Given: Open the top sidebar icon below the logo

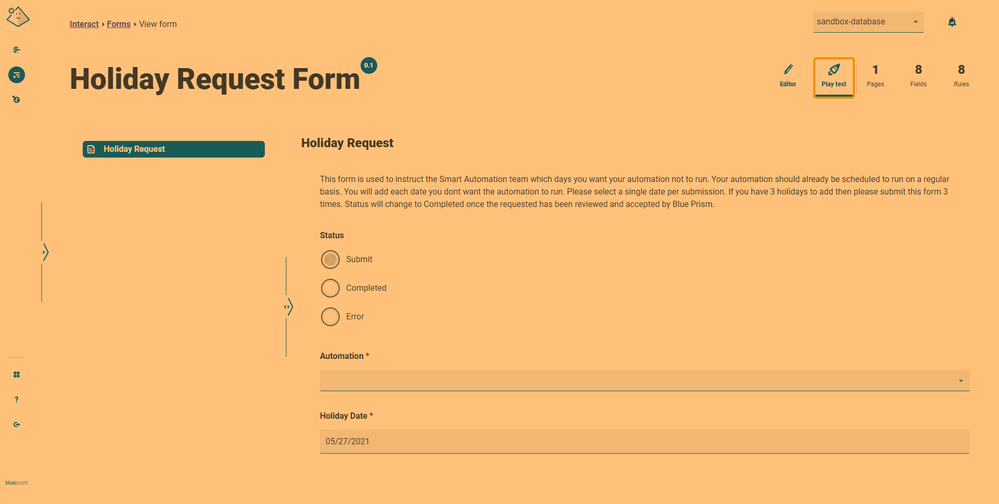Looking at the screenshot, I should click(16, 50).
